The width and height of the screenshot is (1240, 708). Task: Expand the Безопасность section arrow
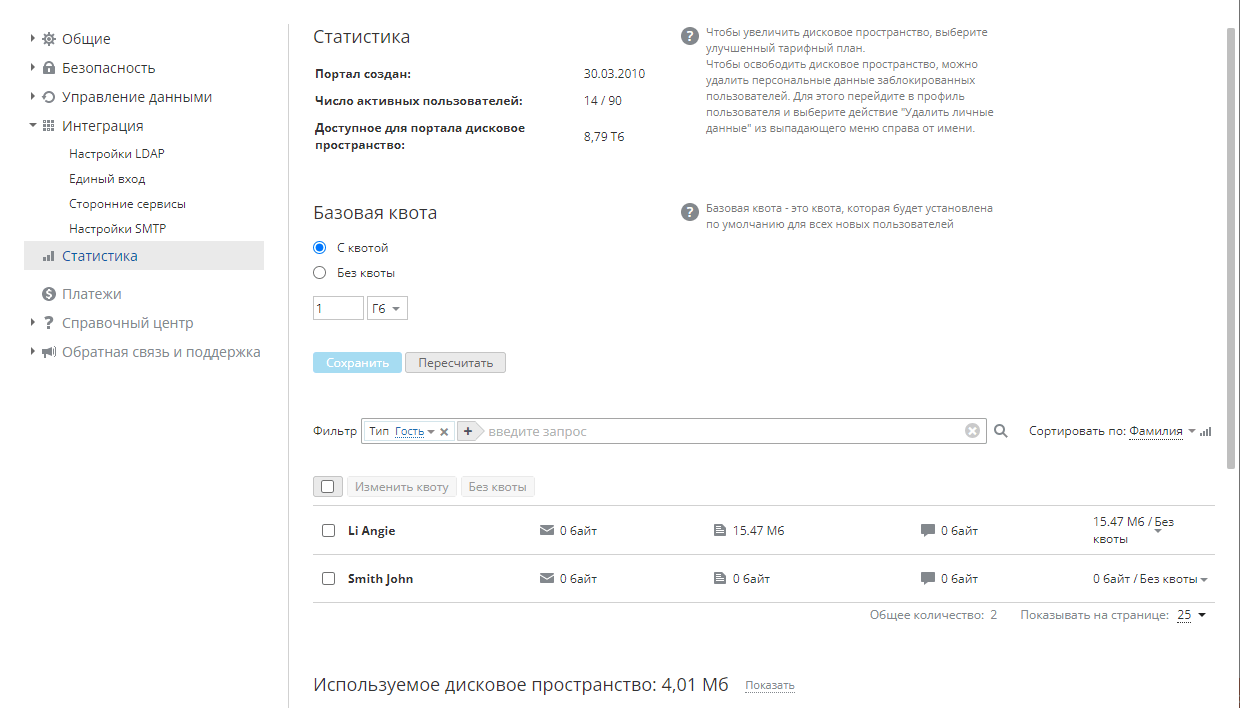[x=32, y=68]
